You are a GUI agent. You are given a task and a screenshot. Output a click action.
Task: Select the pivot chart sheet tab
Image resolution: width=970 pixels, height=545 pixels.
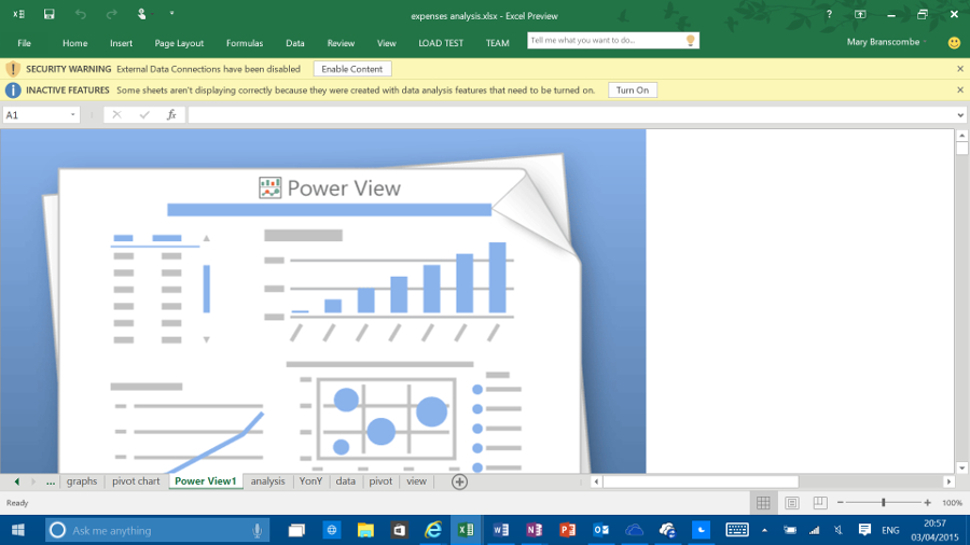point(136,481)
